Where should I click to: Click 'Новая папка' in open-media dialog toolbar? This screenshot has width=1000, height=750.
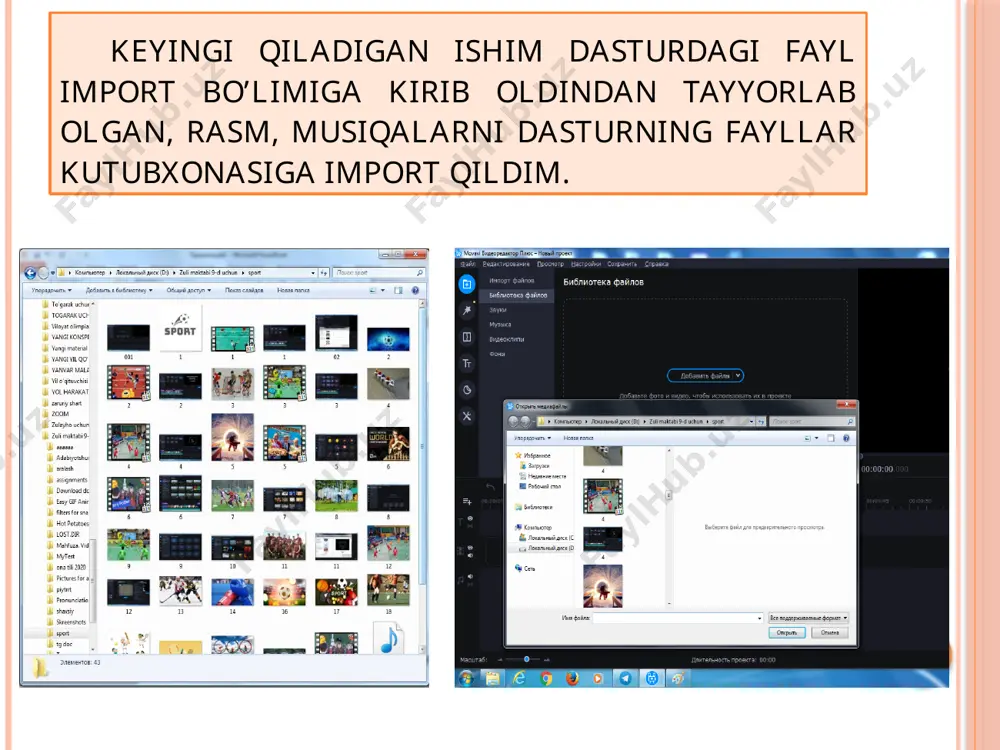578,438
